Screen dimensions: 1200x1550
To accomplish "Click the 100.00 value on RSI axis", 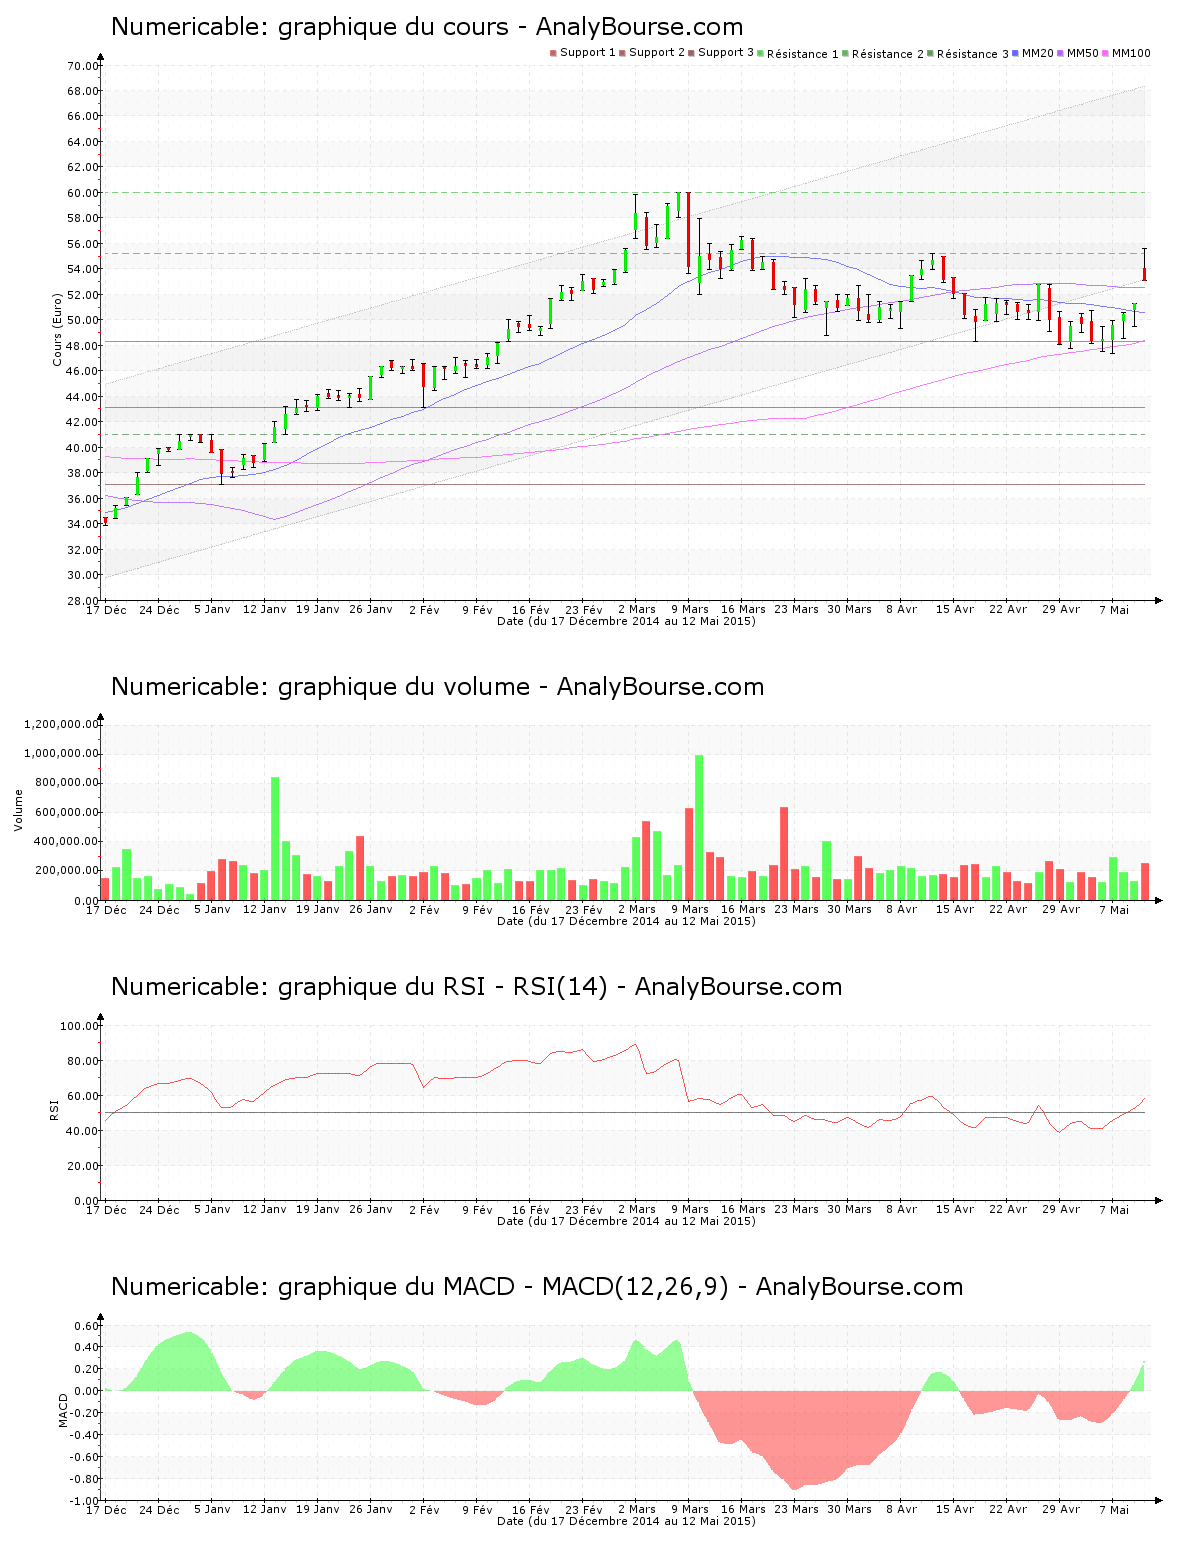I will (x=80, y=1026).
